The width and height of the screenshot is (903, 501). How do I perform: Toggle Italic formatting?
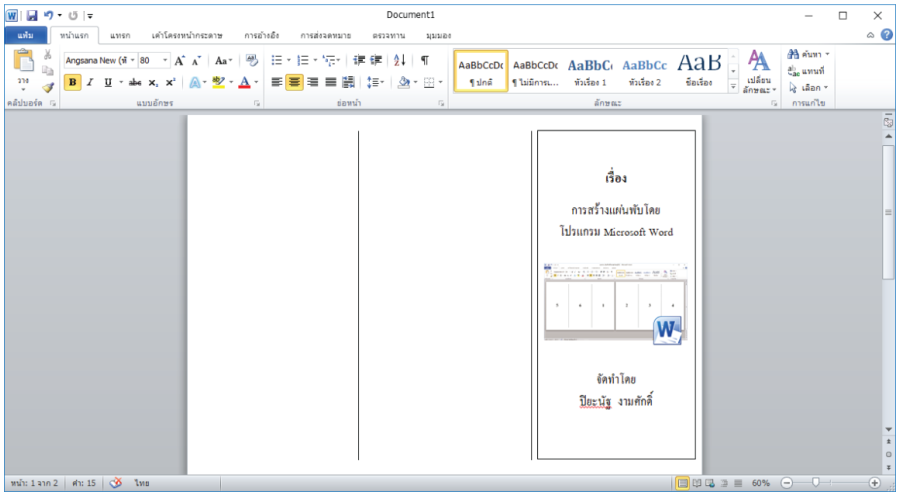(x=90, y=82)
